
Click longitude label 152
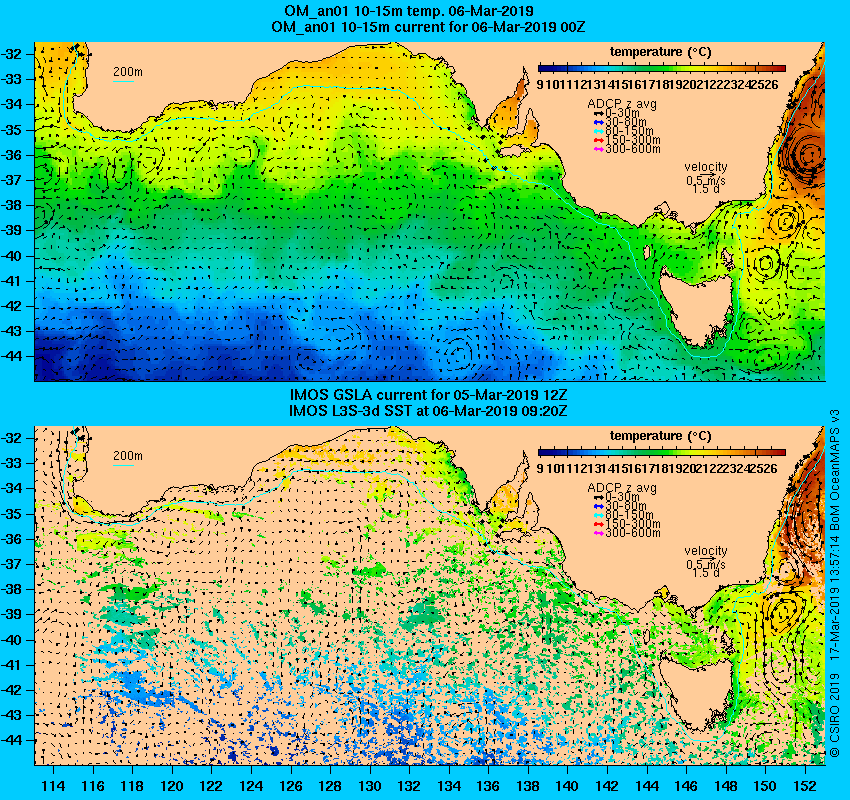[805, 786]
